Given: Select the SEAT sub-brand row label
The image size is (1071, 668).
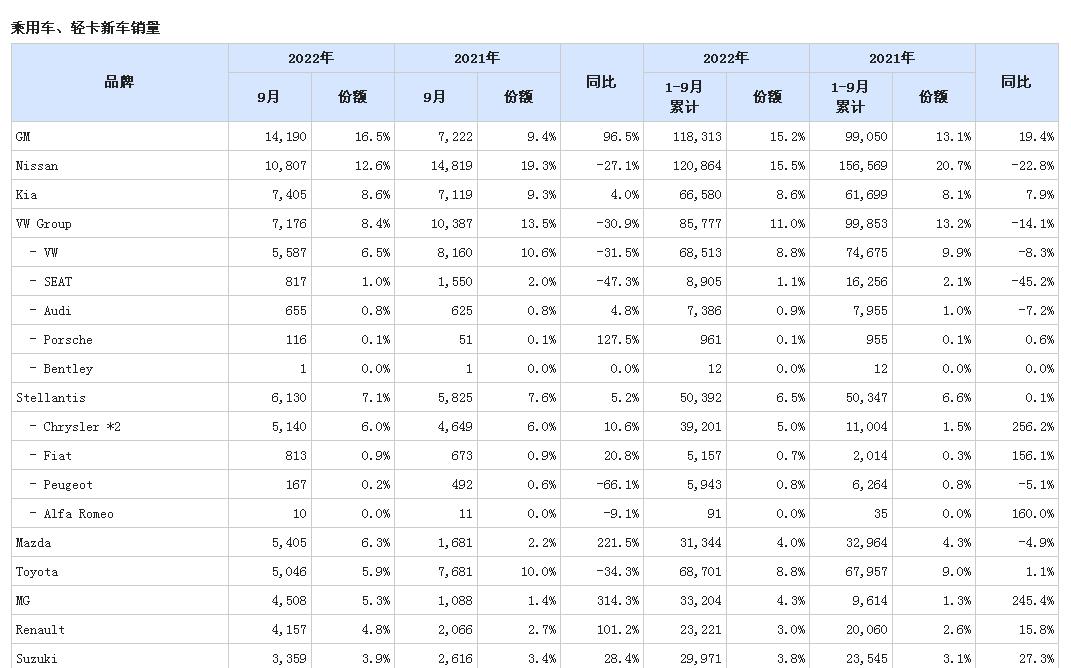Looking at the screenshot, I should pyautogui.click(x=57, y=282).
